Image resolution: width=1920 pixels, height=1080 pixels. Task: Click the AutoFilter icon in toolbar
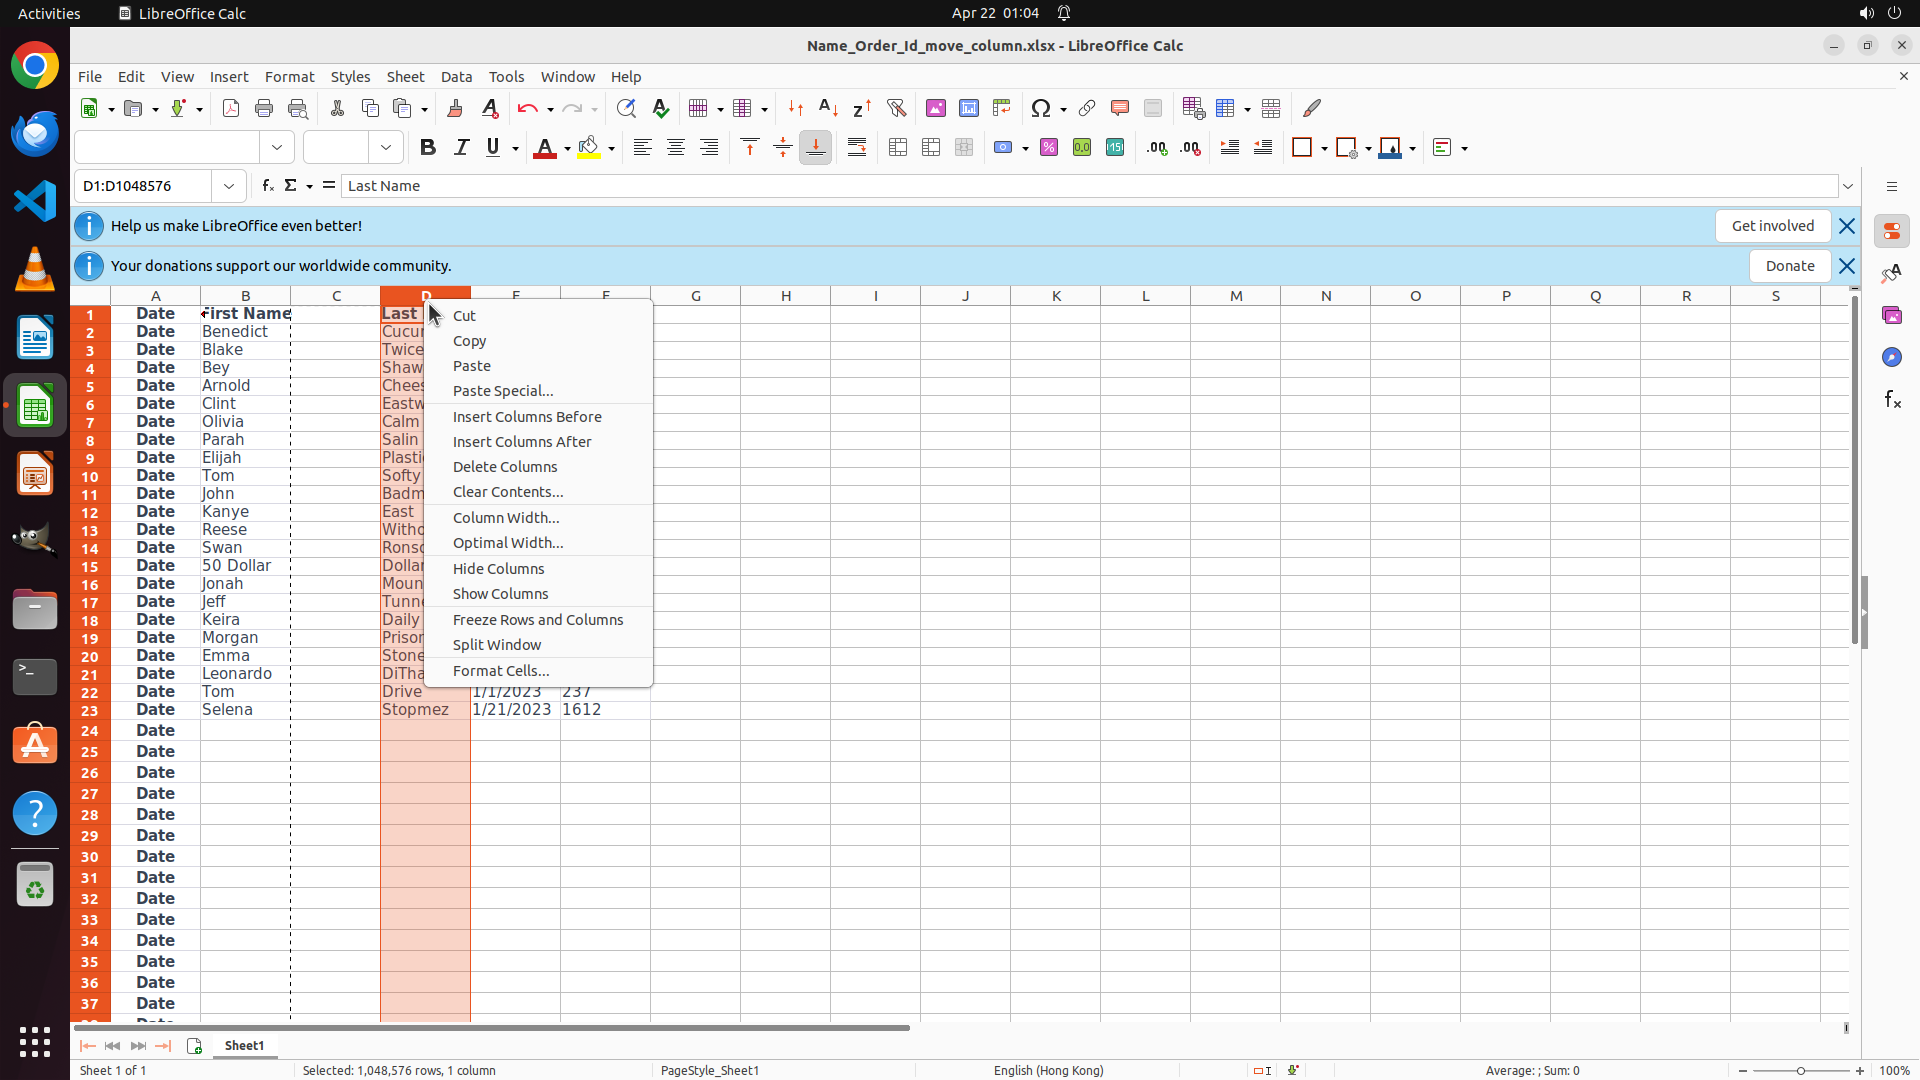point(896,108)
